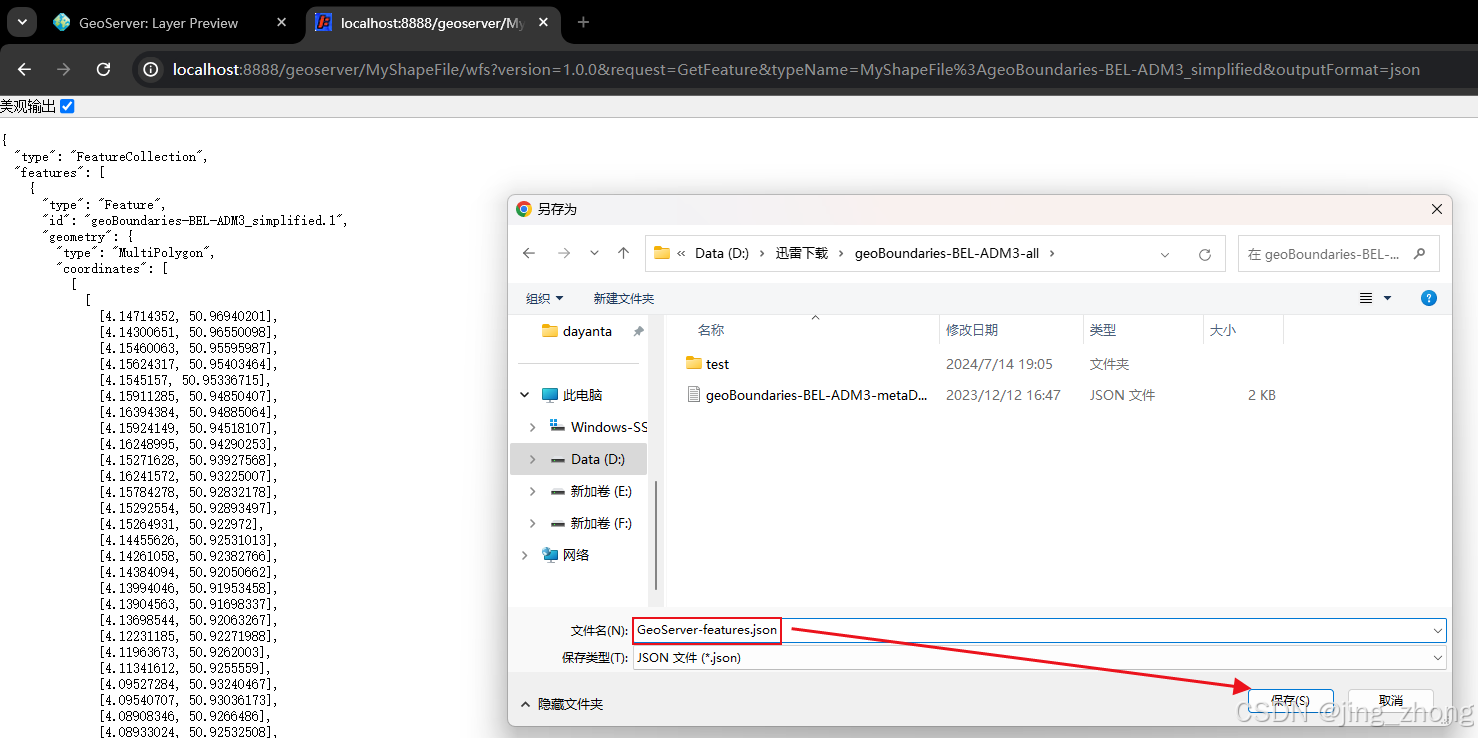The width and height of the screenshot is (1478, 738).
Task: Select geoBoundaries-BEL-ADM3-all in path breadcrumb
Action: [x=946, y=253]
